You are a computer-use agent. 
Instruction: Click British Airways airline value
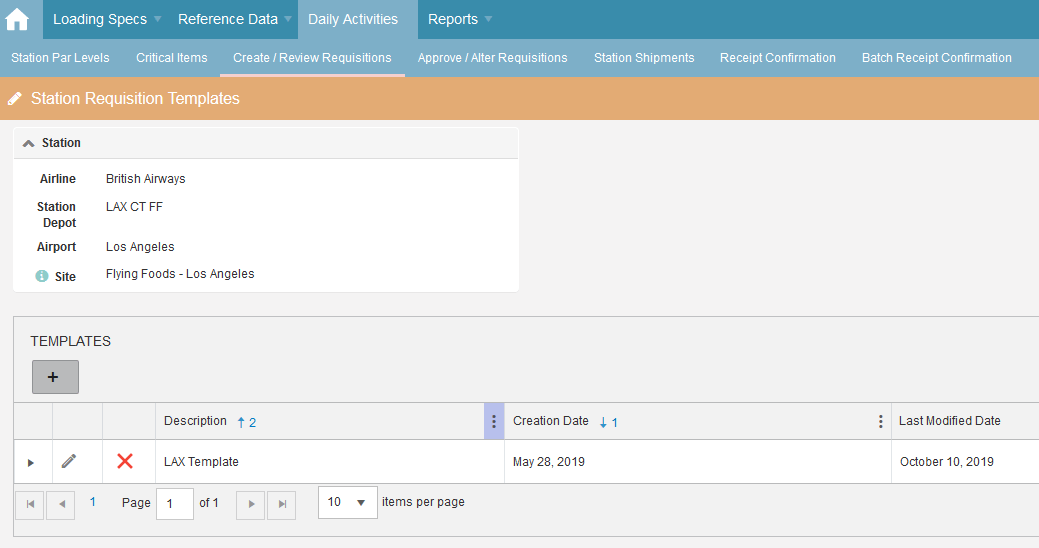point(146,179)
